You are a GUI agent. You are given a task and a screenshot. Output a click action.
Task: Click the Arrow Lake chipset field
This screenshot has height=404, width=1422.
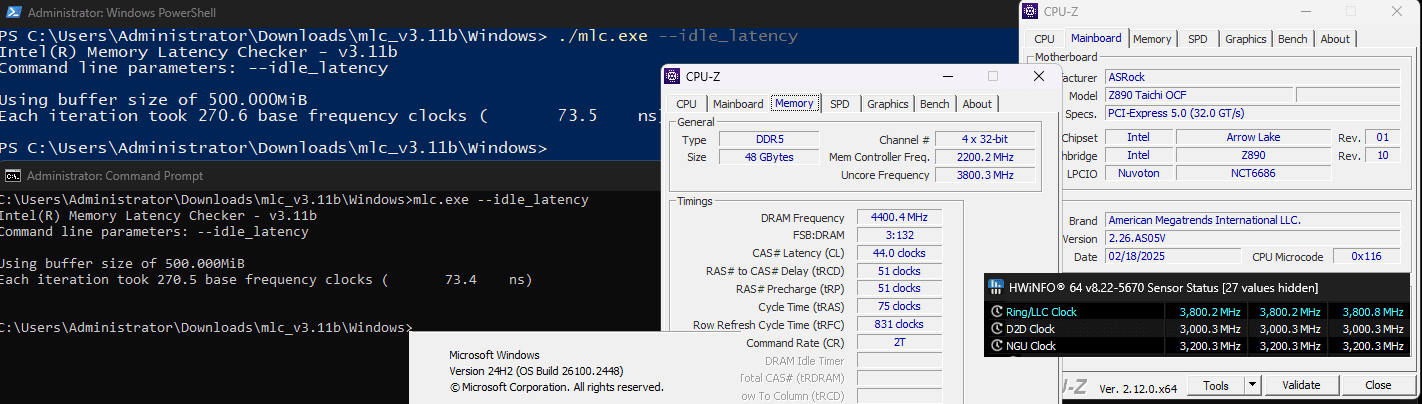[x=1253, y=137]
